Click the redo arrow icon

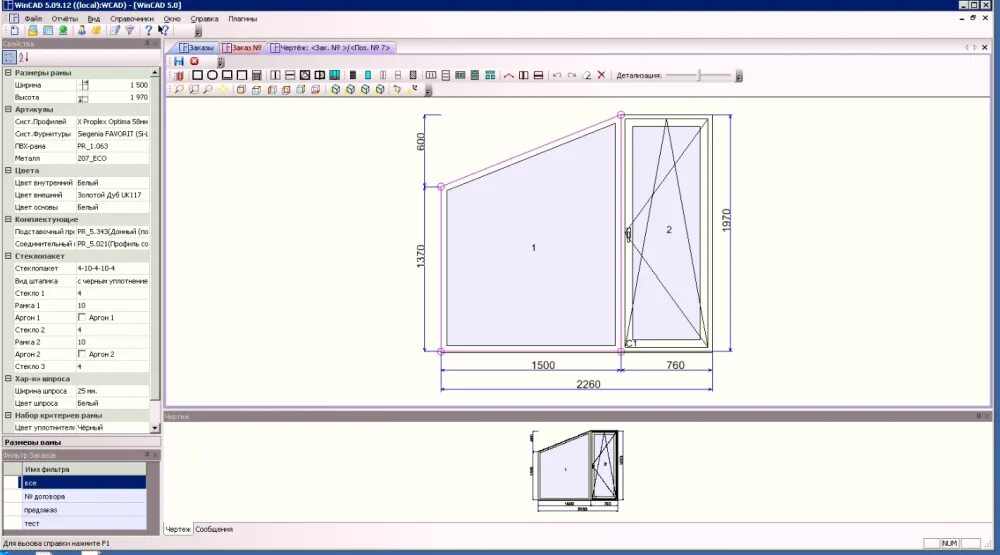coord(571,75)
